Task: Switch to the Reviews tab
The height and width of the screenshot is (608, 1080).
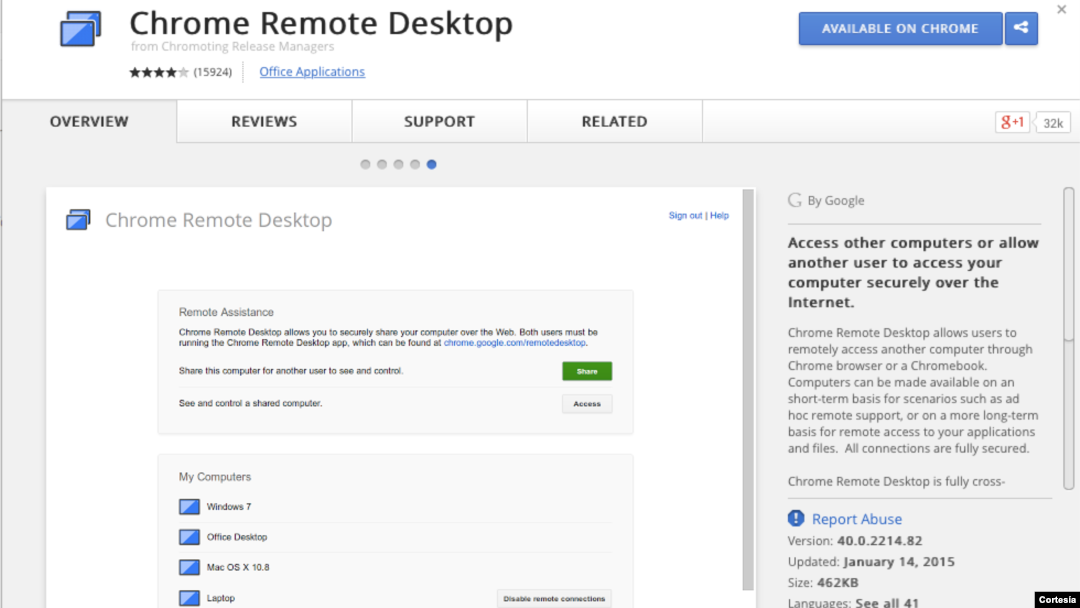Action: coord(264,121)
